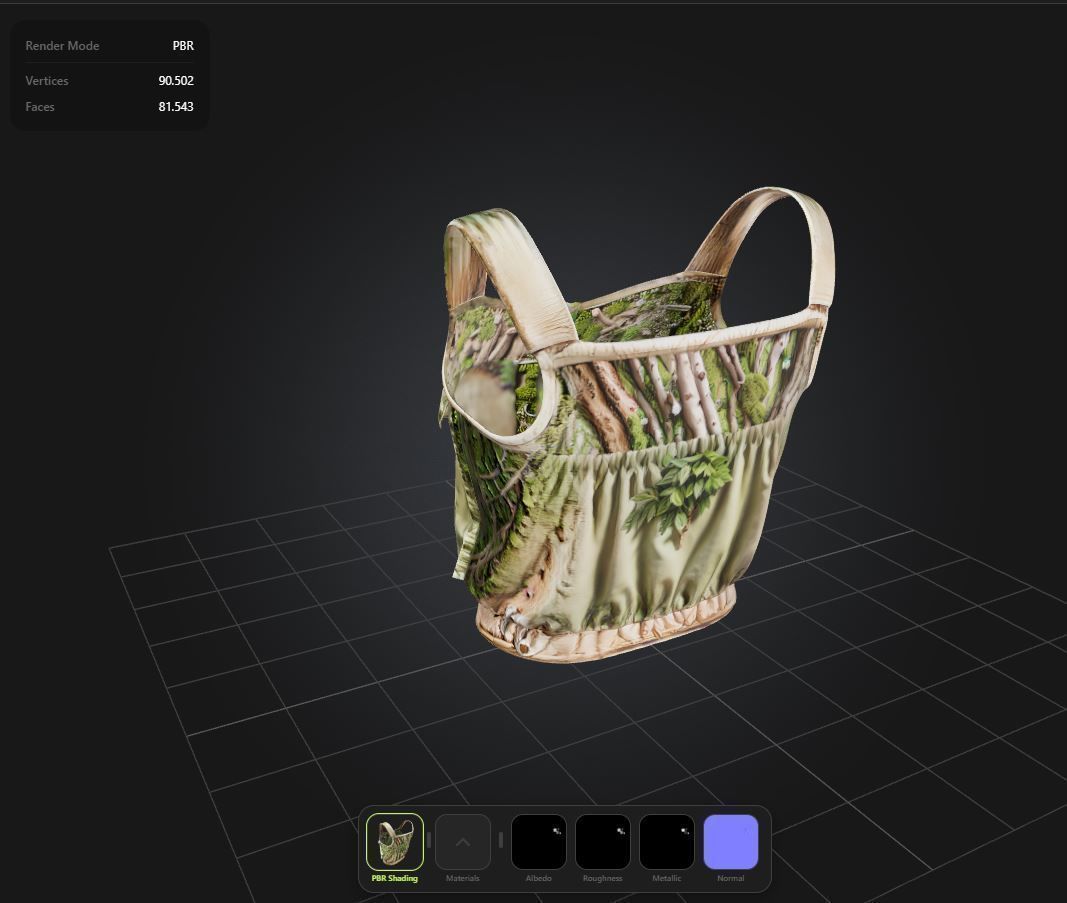This screenshot has height=903, width=1067.
Task: Click the Faces label
Action: 39,107
